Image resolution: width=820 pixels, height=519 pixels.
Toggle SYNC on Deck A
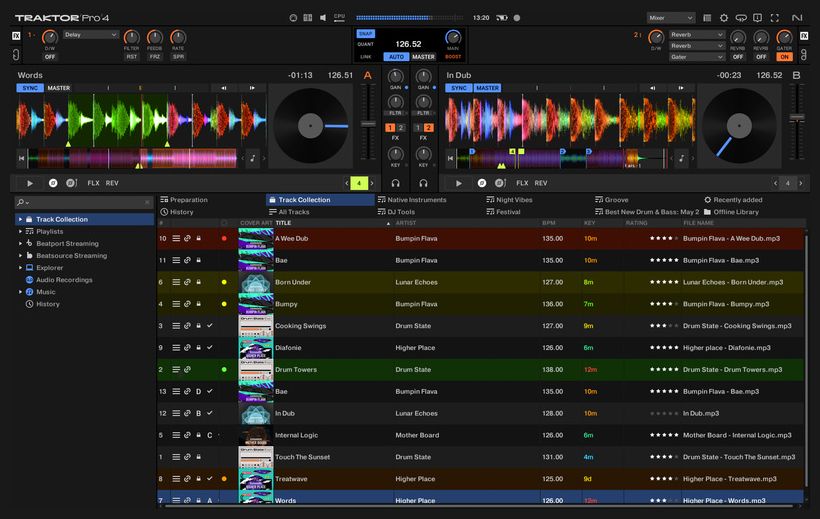tap(30, 88)
